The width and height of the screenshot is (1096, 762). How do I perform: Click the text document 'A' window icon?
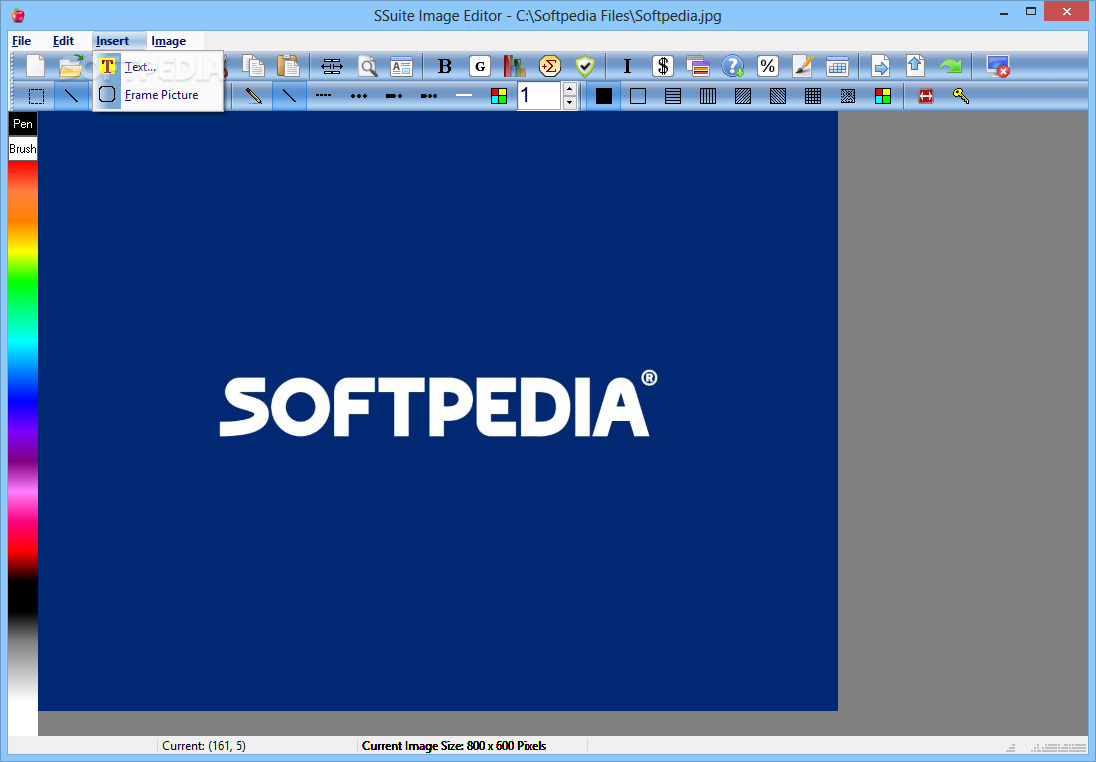tap(401, 66)
